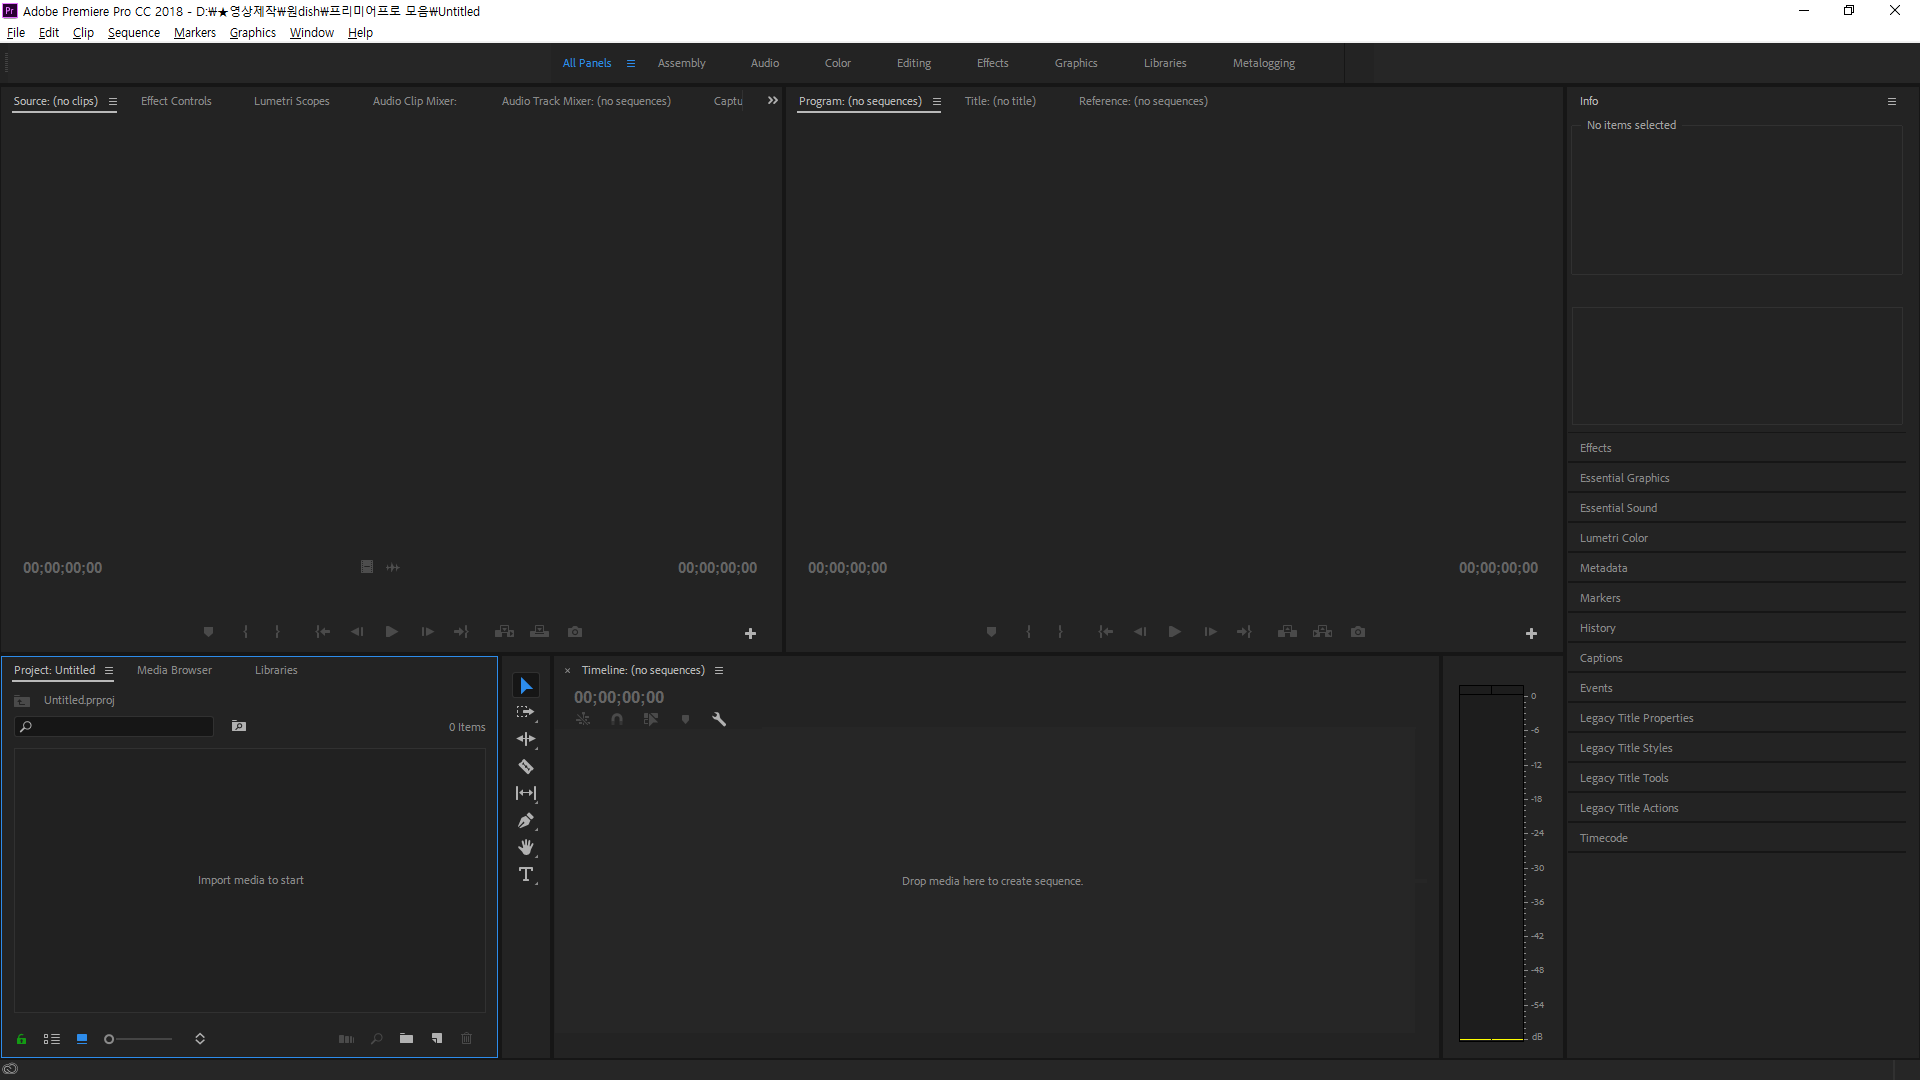Image resolution: width=1920 pixels, height=1080 pixels.
Task: Toggle project read/write green lock
Action: pos(21,1039)
